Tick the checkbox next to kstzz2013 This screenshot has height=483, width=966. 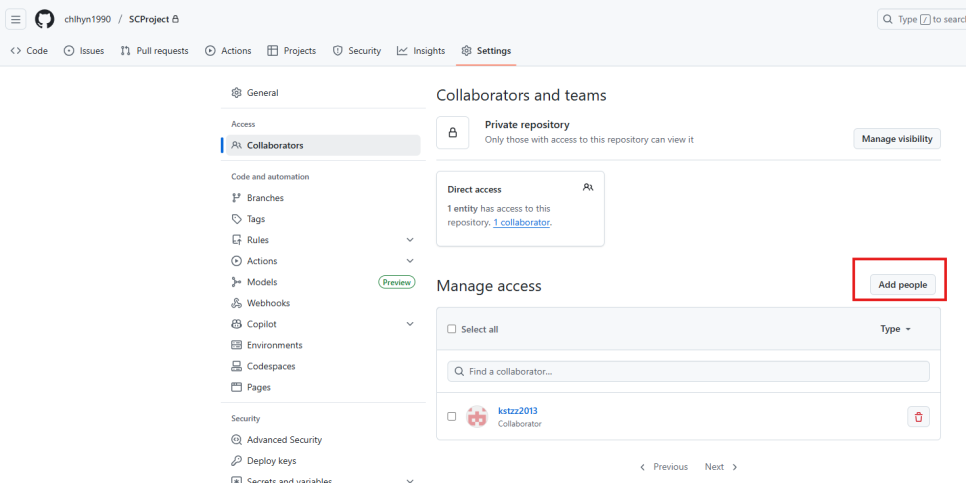coord(452,416)
